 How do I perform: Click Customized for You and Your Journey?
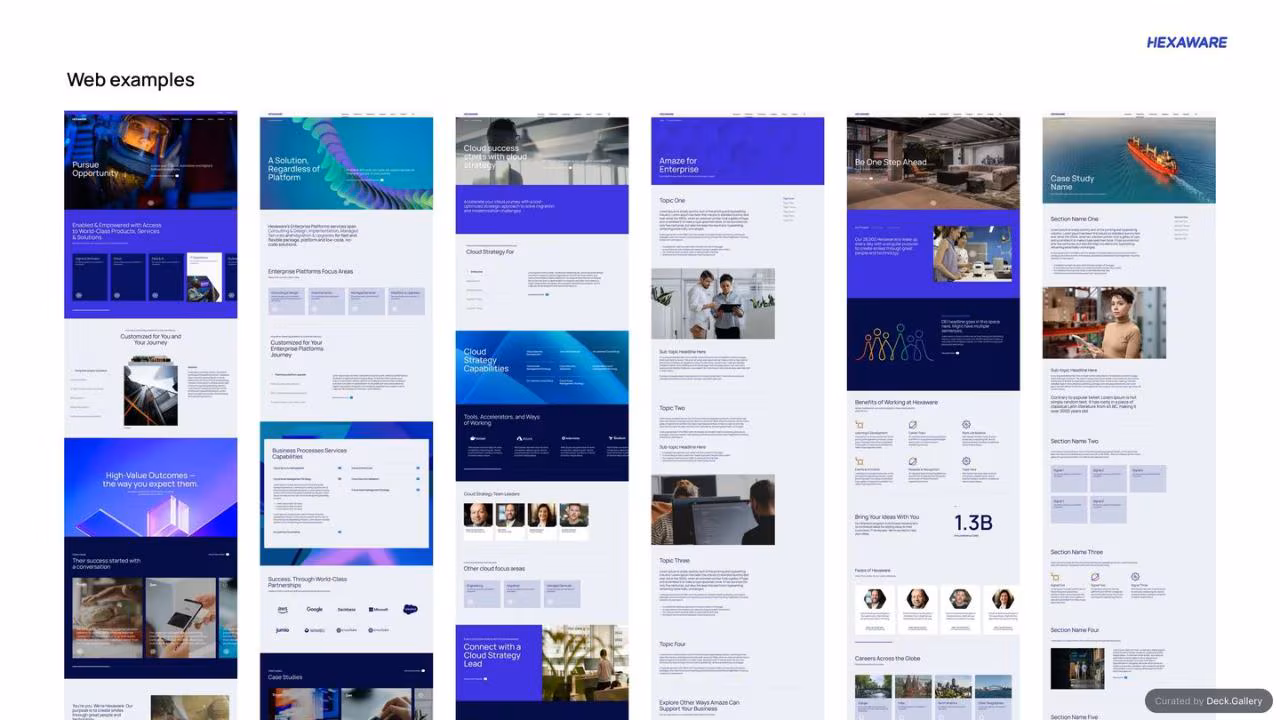point(150,340)
